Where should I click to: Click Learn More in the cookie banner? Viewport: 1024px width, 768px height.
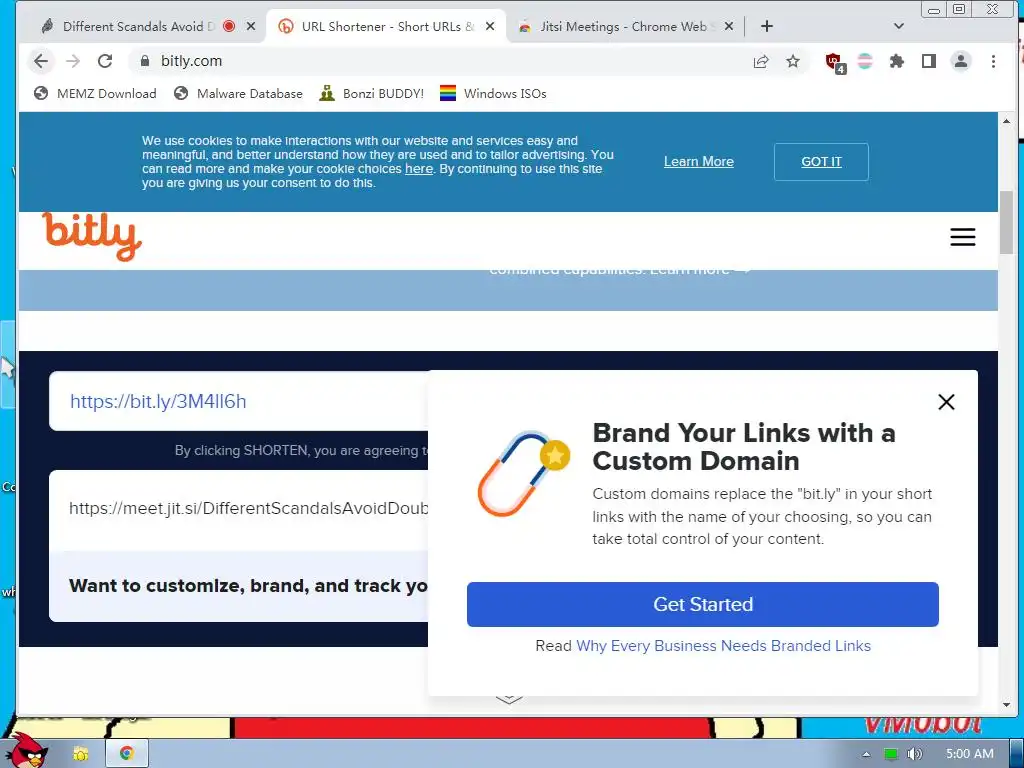[x=699, y=161]
